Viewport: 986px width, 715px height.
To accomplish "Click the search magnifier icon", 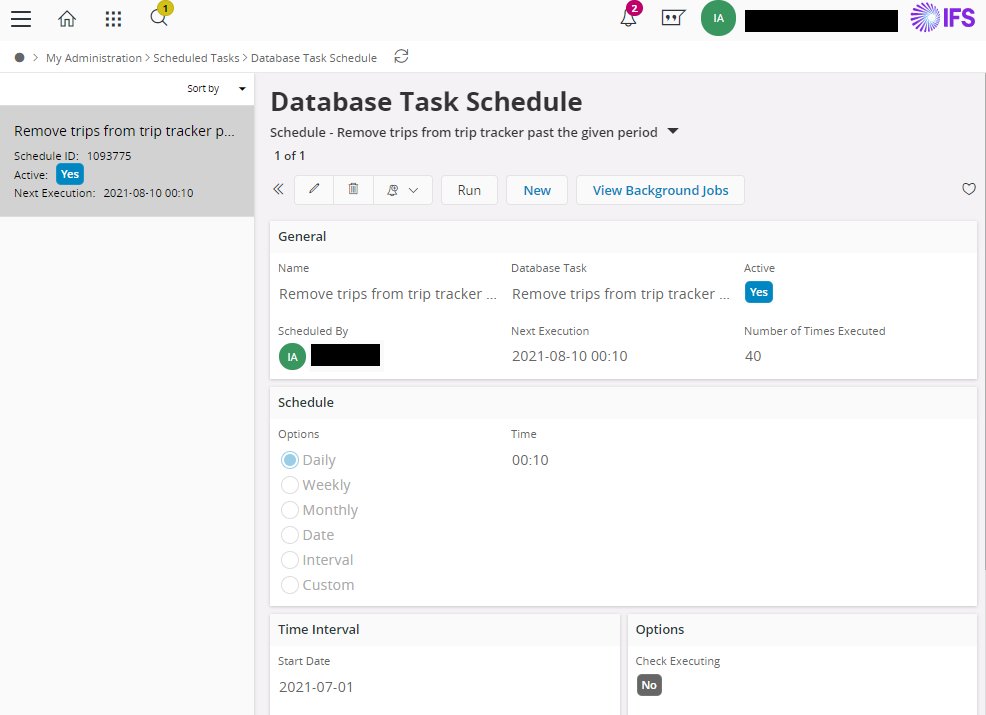I will (158, 18).
